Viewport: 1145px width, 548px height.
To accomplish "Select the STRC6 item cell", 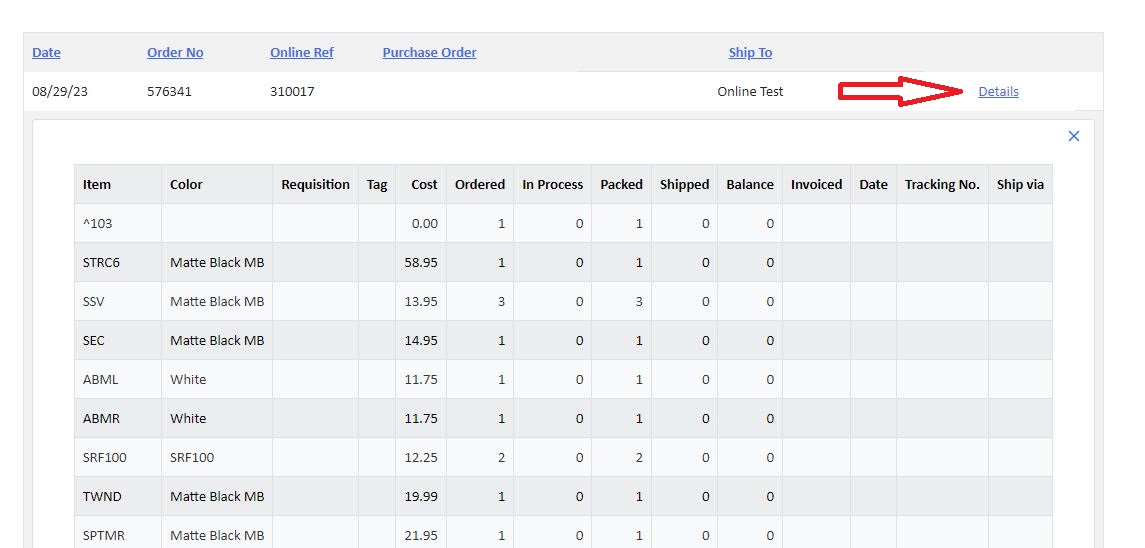I will click(x=101, y=263).
